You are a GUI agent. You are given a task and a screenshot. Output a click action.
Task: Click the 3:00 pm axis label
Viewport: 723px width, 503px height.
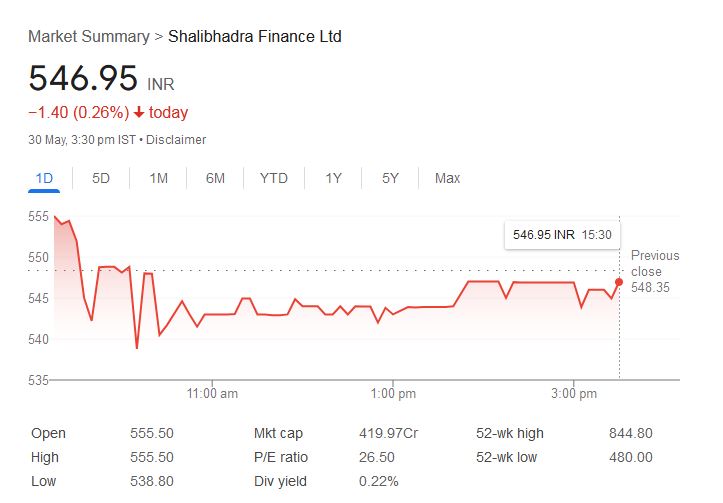coord(573,394)
